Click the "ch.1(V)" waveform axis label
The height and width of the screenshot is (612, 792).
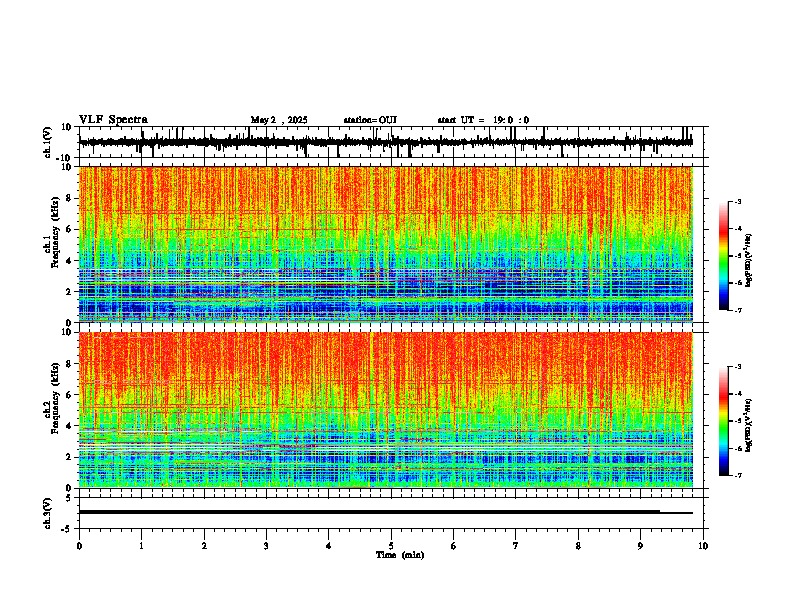point(48,142)
